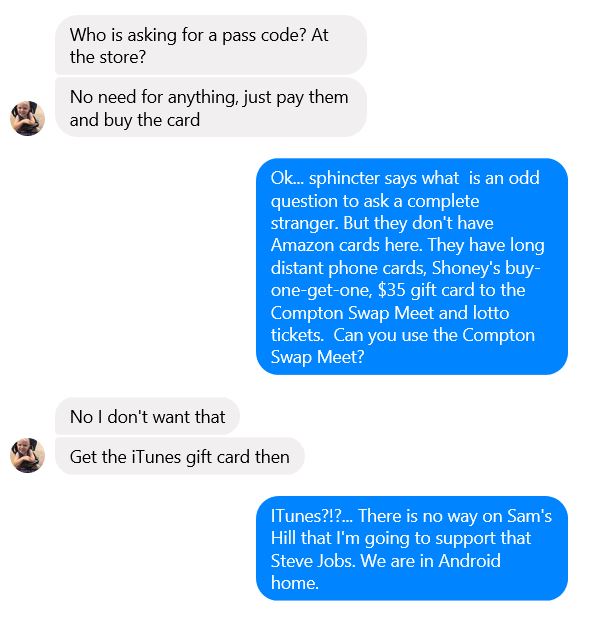The width and height of the screenshot is (594, 618).
Task: Click the word 'Amazon' in the blue message
Action: tap(302, 245)
